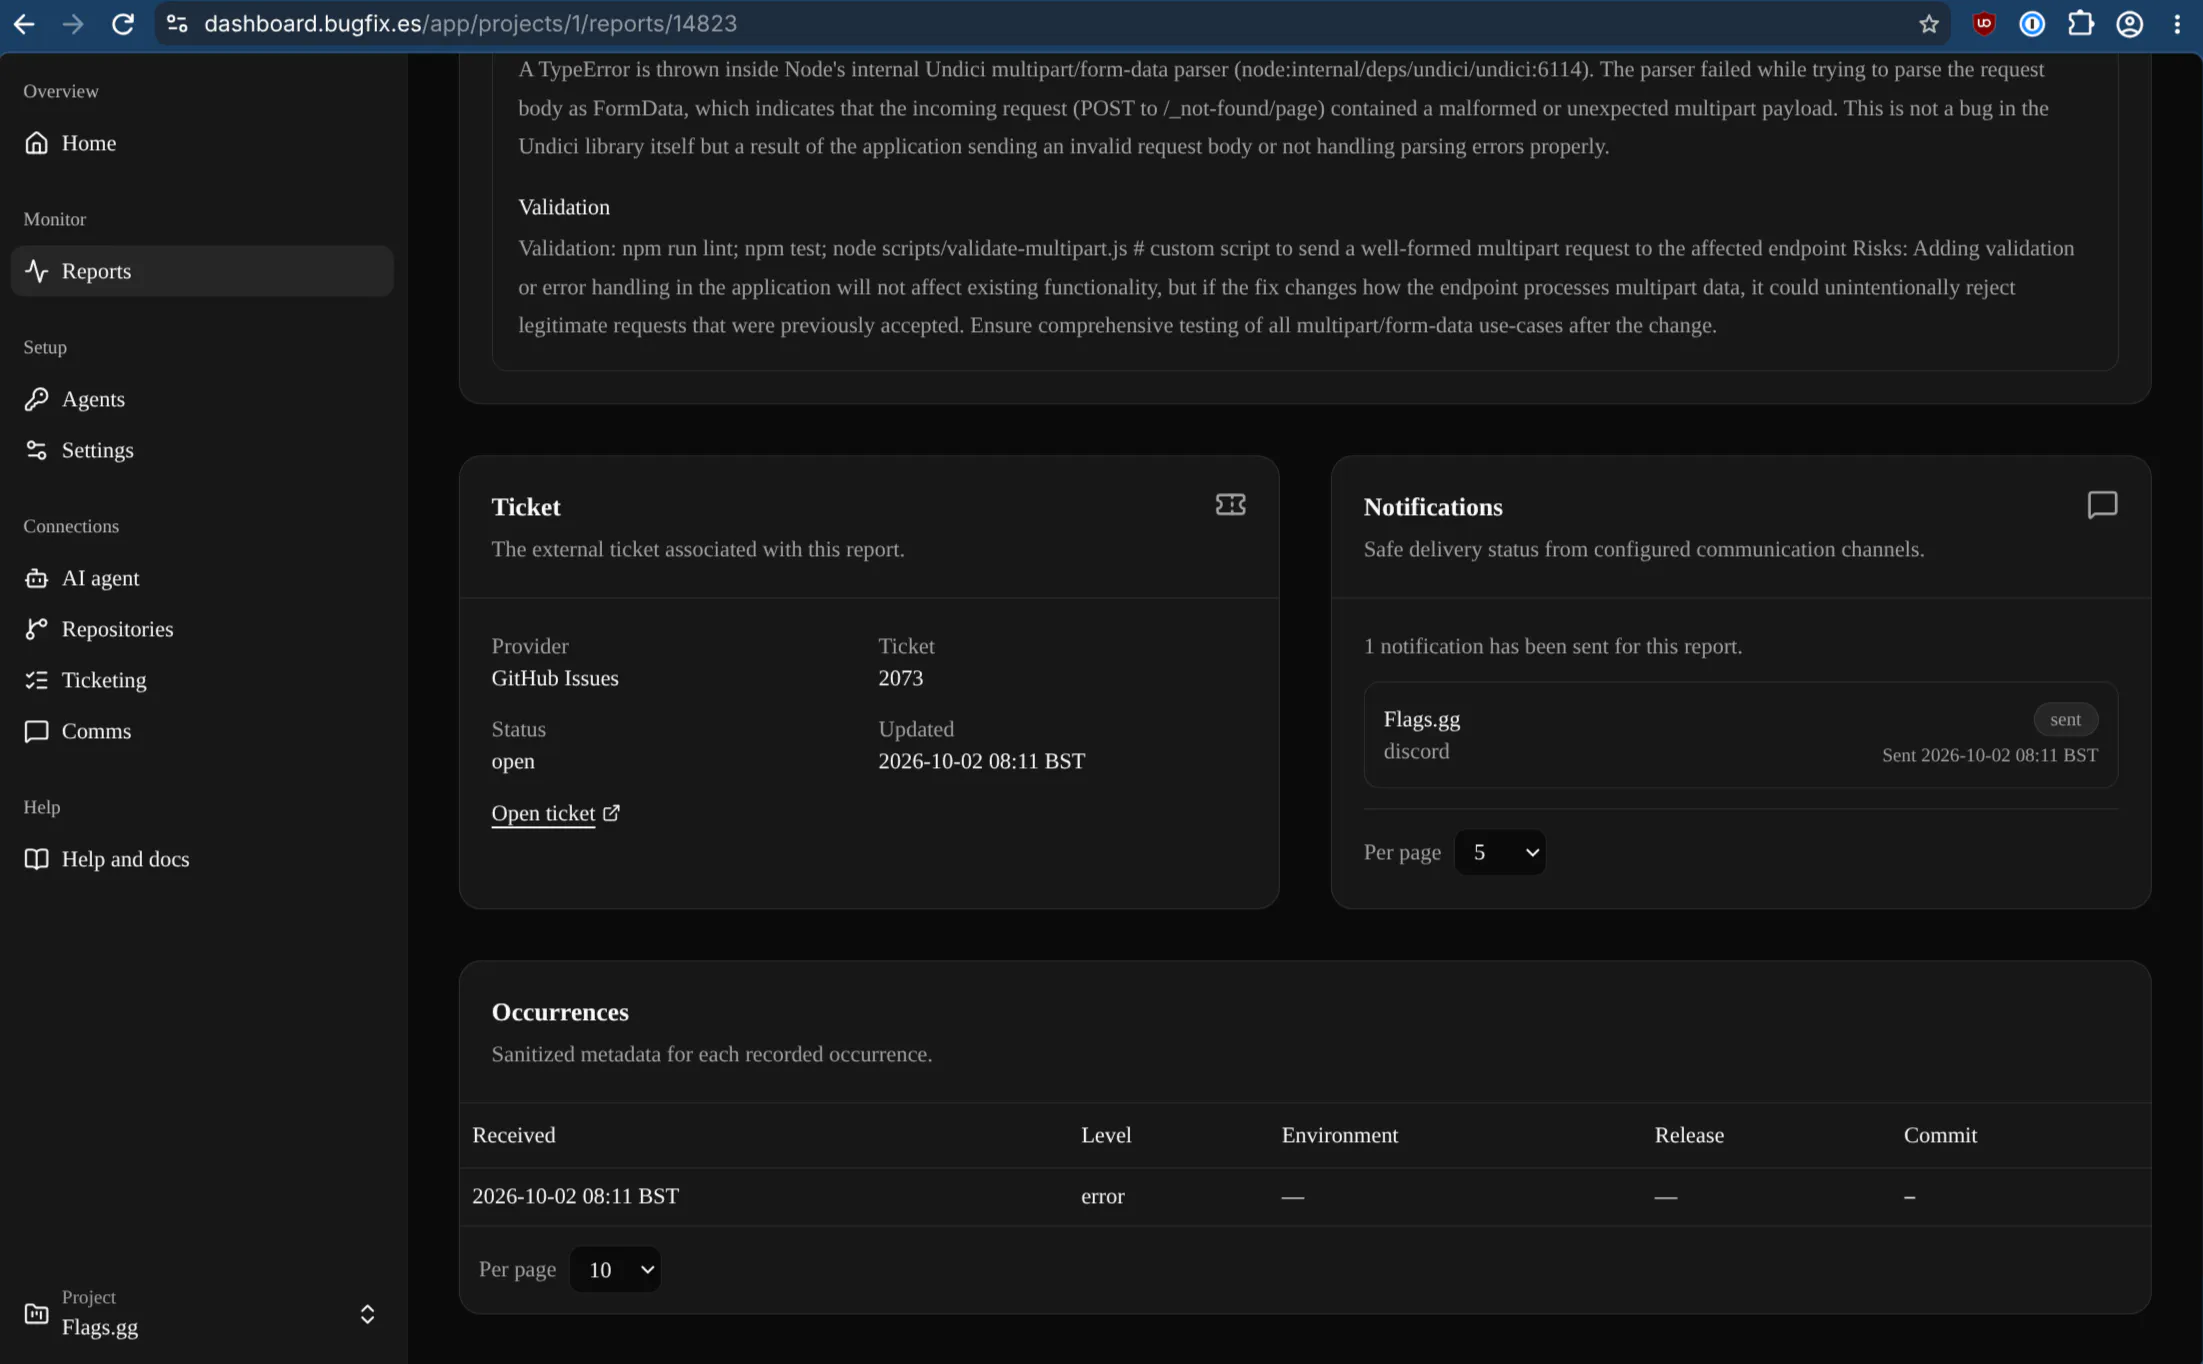Click the Help and docs book icon
This screenshot has height=1364, width=2203.
coord(36,859)
